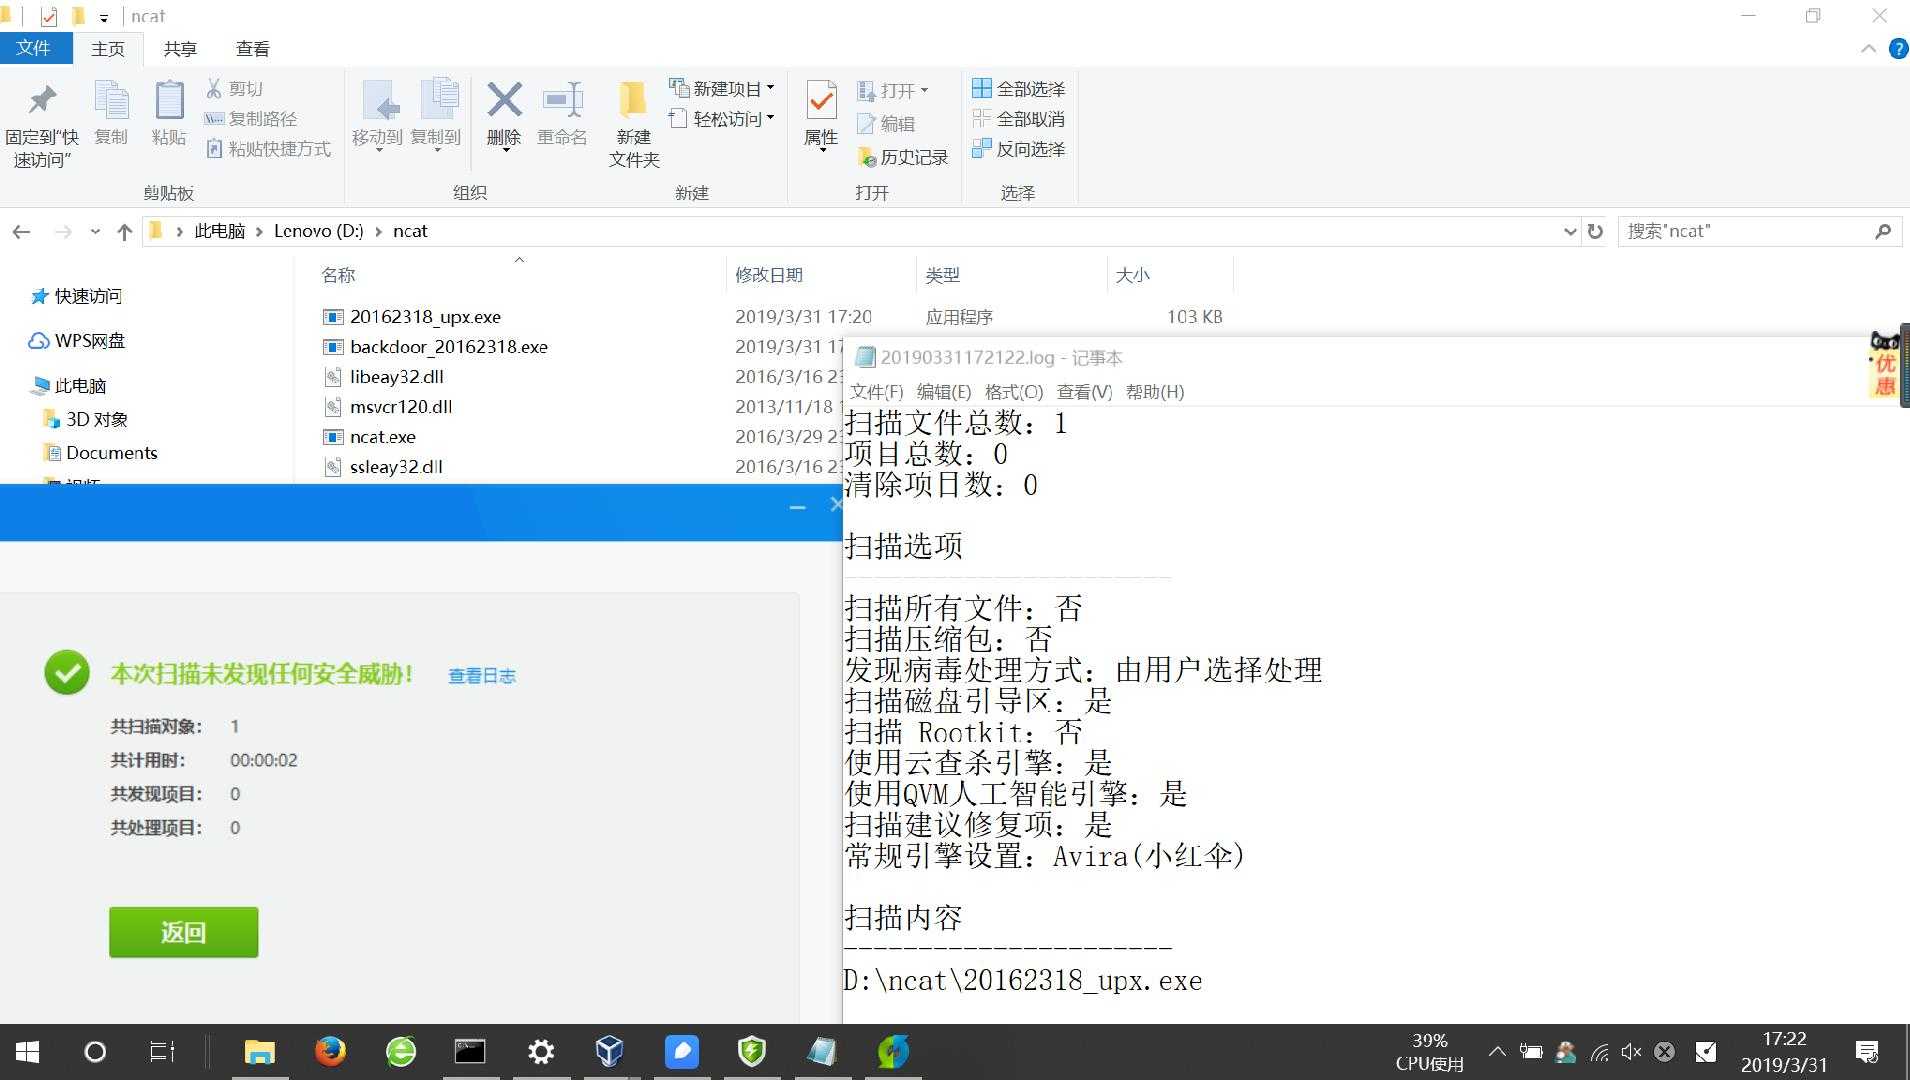Select the file backdoor_20162318.exe
This screenshot has height=1080, width=1910.
tap(448, 347)
